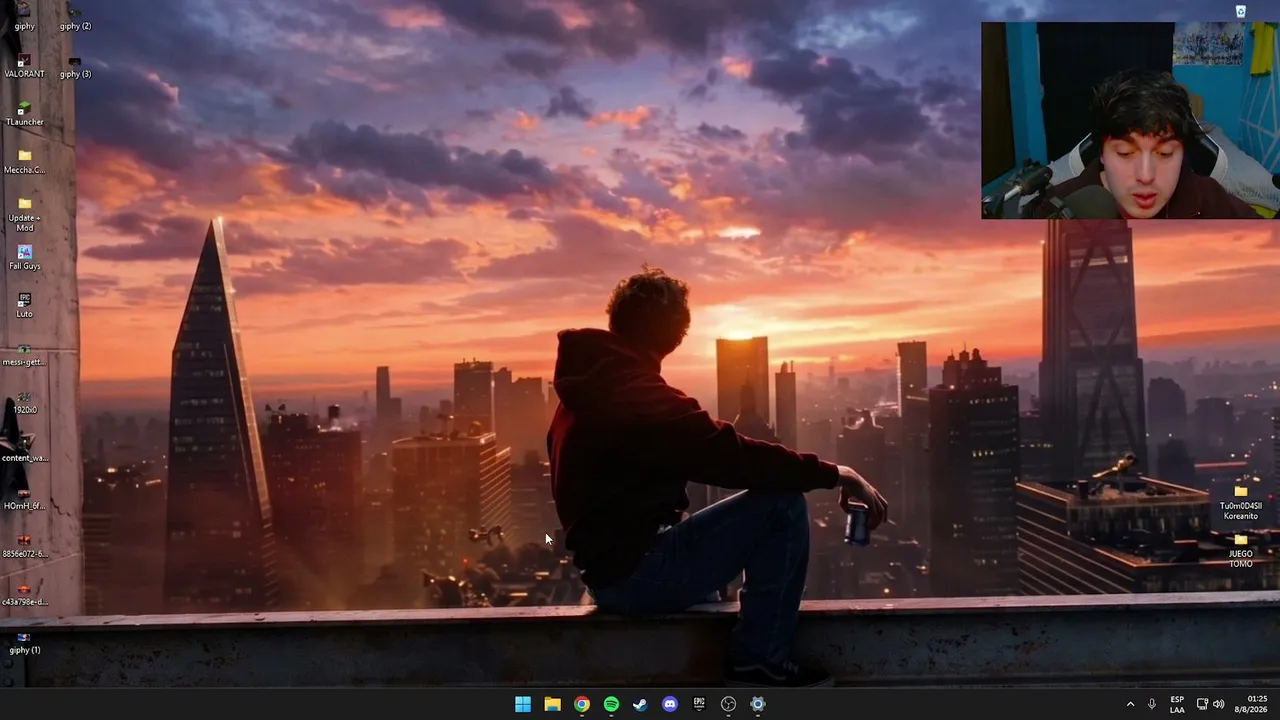This screenshot has width=1280, height=720.
Task: Show hidden system tray icons
Action: (x=1131, y=704)
